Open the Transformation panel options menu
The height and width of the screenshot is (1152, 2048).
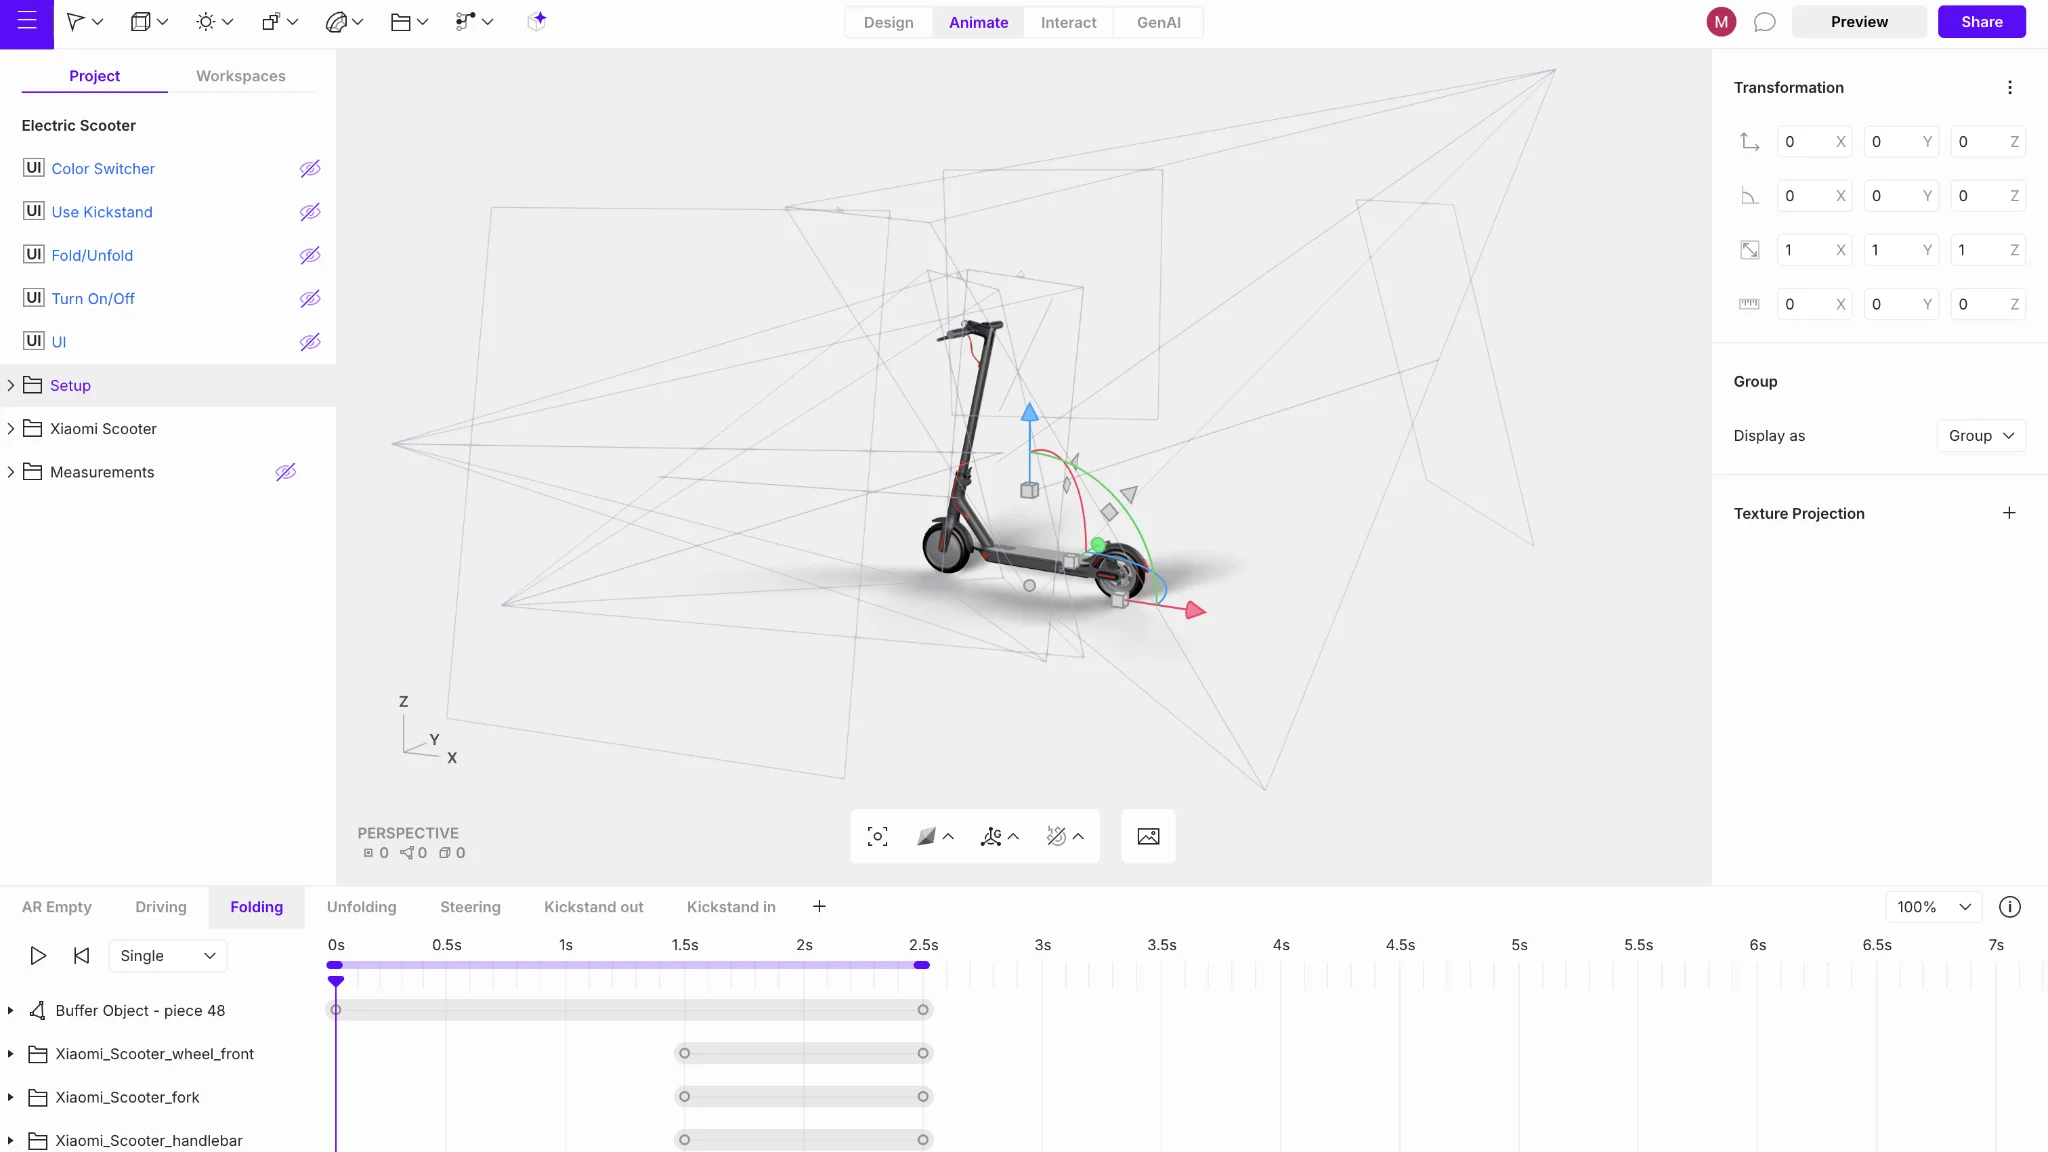[2009, 87]
